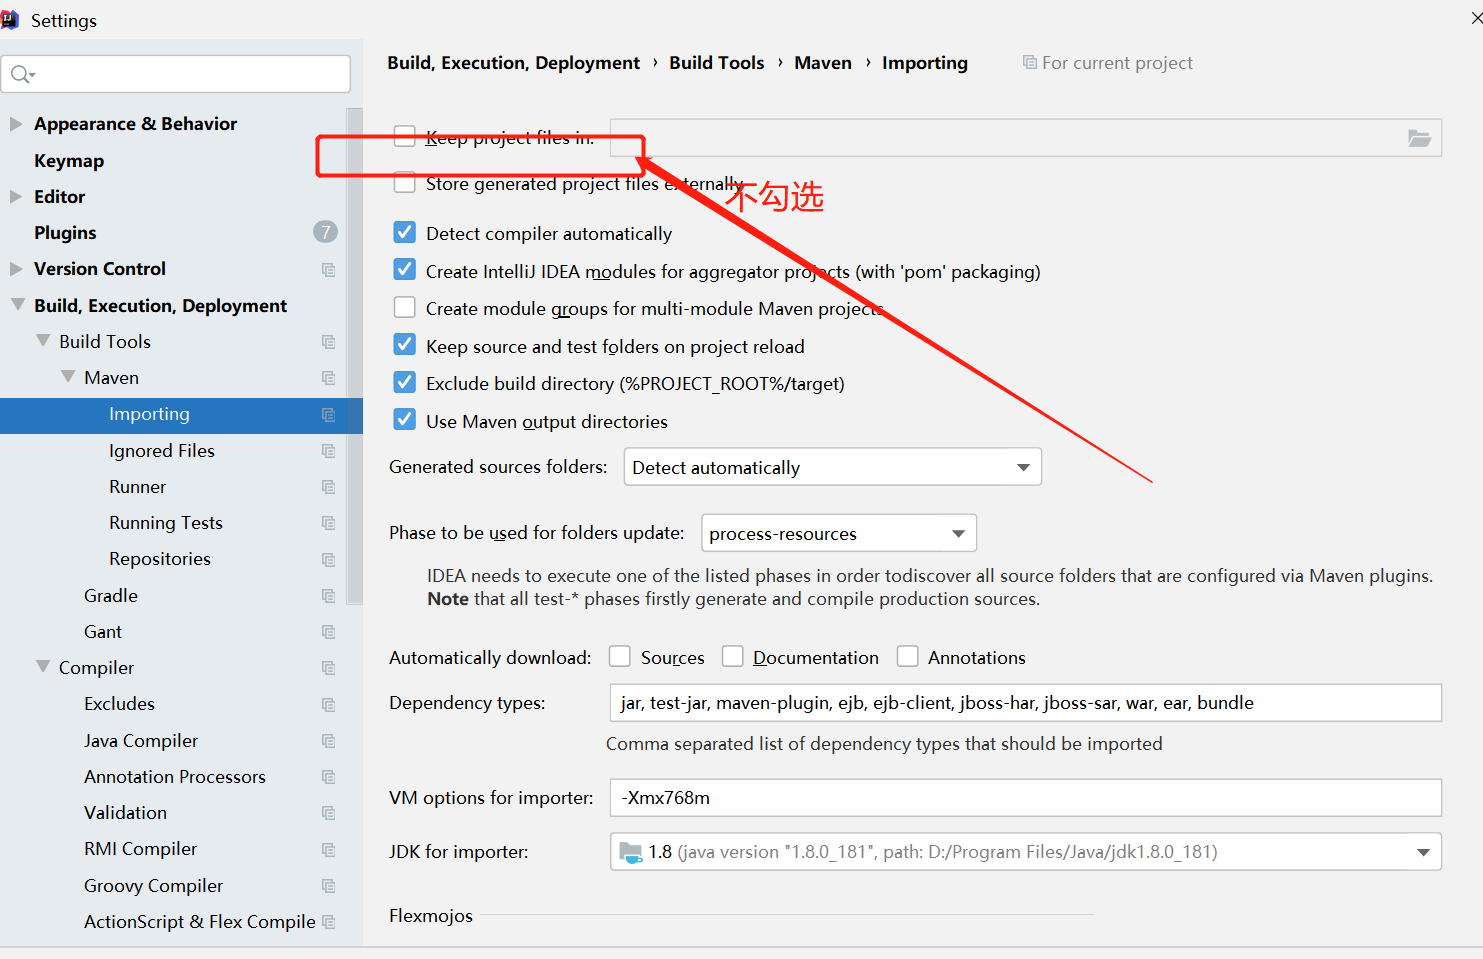The image size is (1483, 959).
Task: Enable automatic download of Documentation
Action: [x=733, y=656]
